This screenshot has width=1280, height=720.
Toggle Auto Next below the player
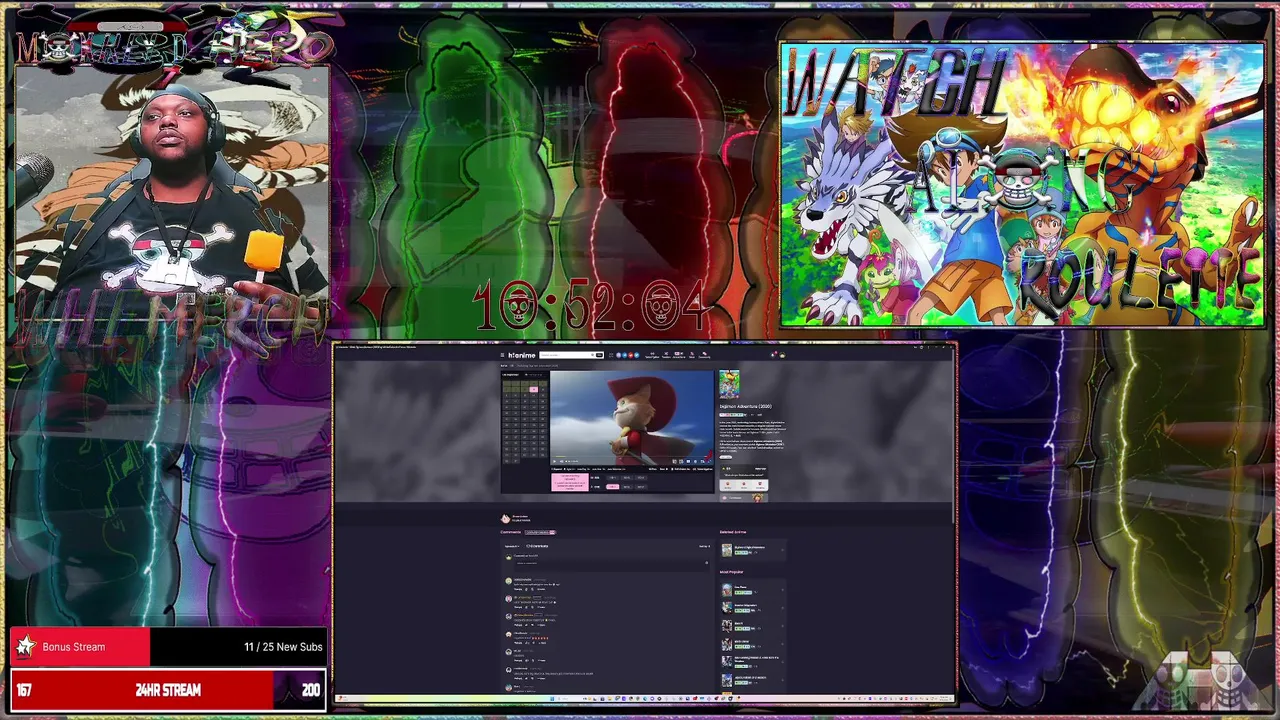(x=597, y=469)
